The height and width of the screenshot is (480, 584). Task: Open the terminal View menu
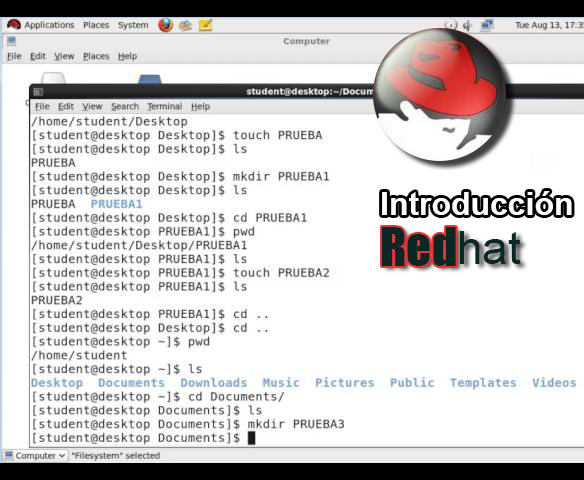92,107
